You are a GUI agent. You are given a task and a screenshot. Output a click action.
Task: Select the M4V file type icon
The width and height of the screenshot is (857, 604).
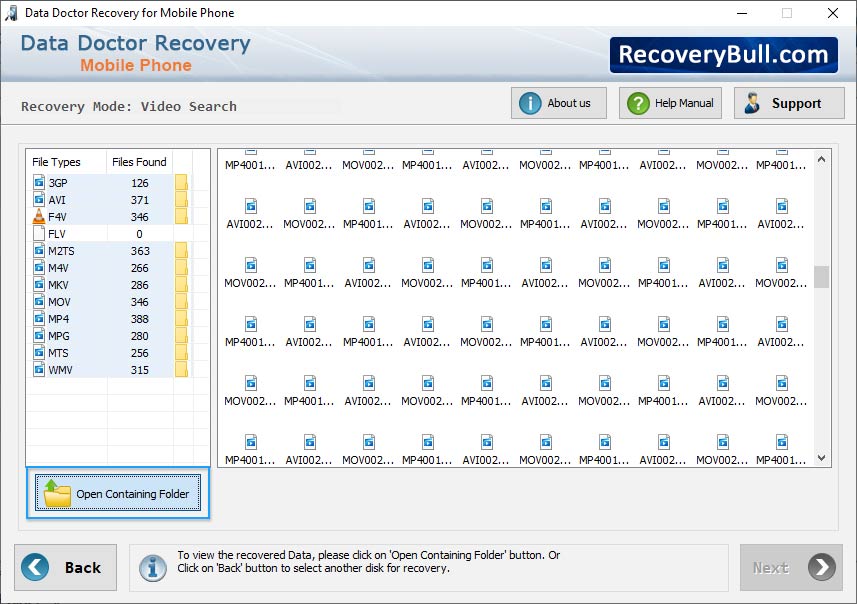(x=39, y=267)
